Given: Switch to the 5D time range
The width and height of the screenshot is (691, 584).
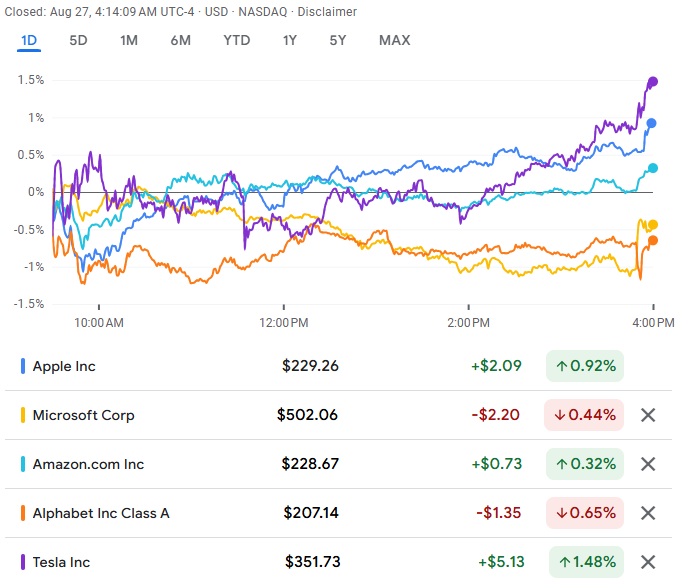Looking at the screenshot, I should point(78,41).
